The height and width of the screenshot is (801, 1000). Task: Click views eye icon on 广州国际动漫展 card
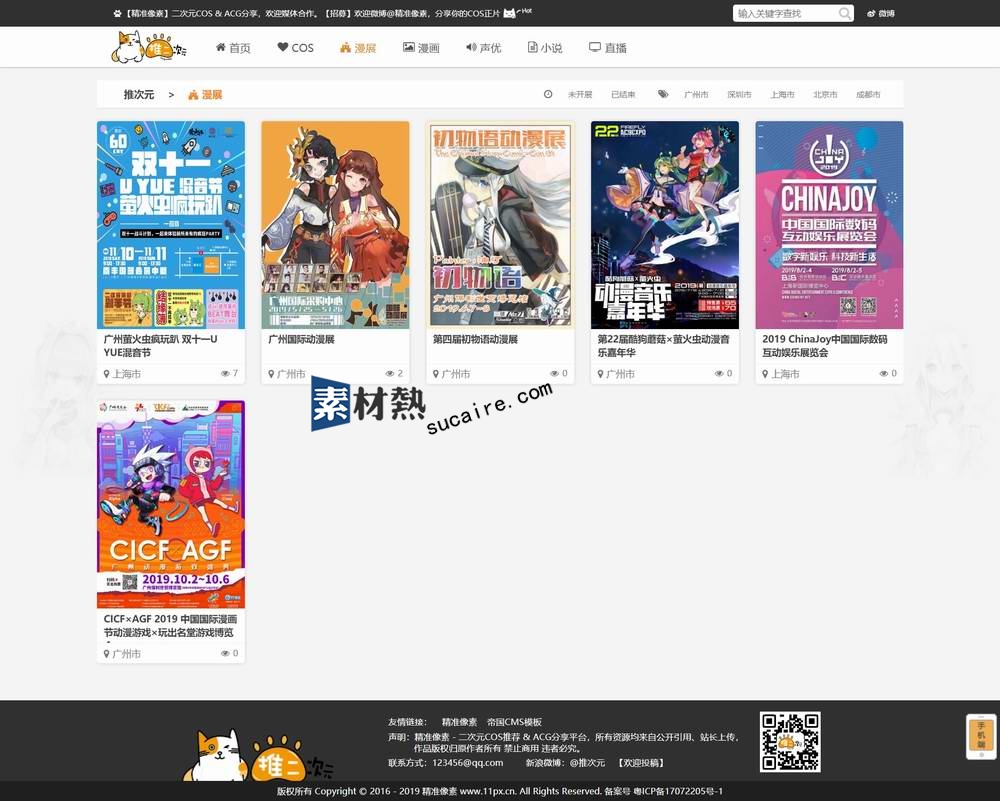[390, 374]
